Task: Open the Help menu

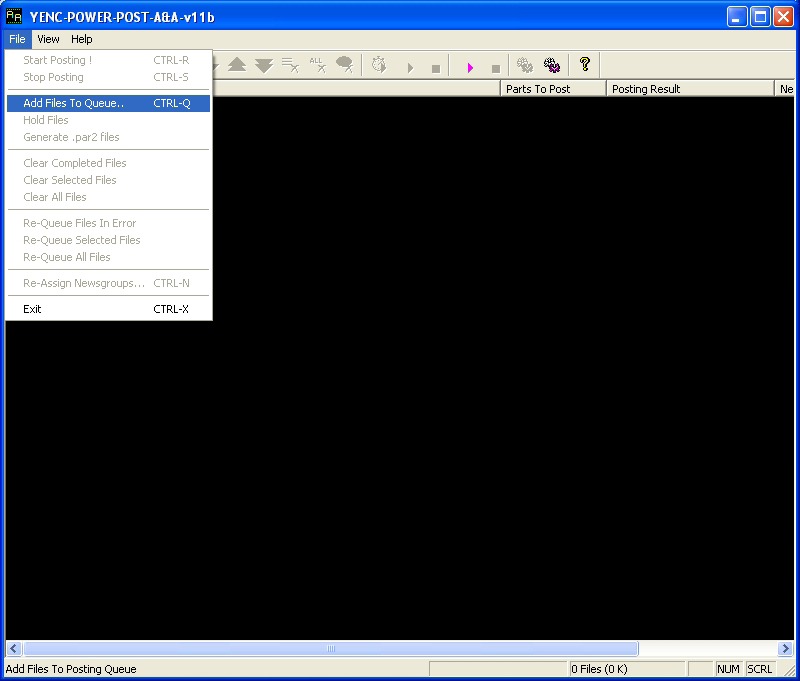Action: tap(82, 39)
